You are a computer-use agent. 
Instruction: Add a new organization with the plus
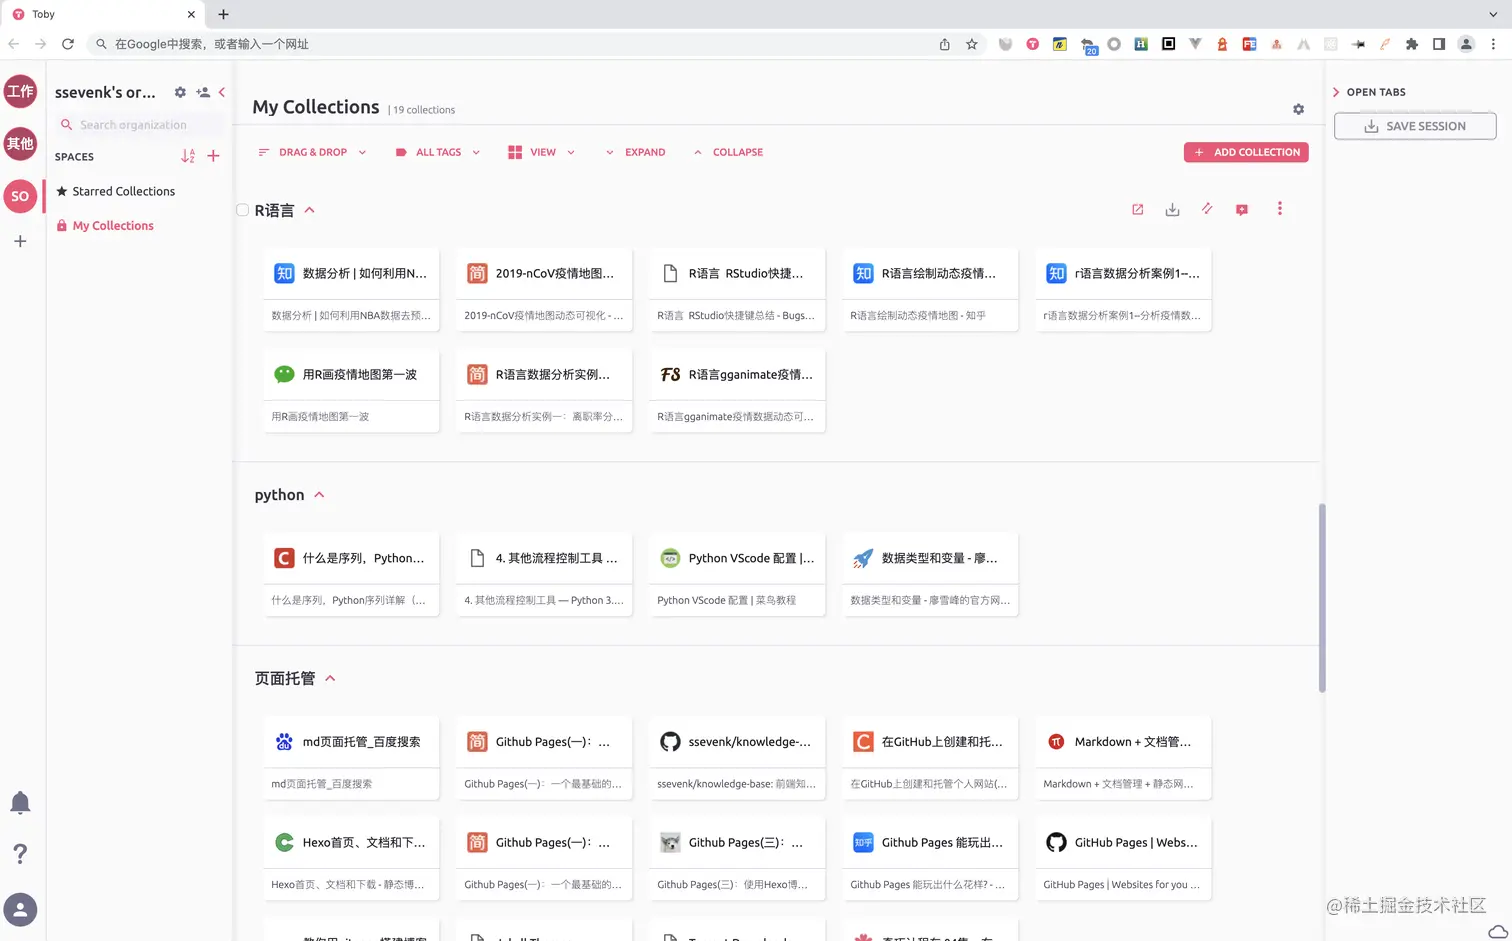(x=20, y=241)
